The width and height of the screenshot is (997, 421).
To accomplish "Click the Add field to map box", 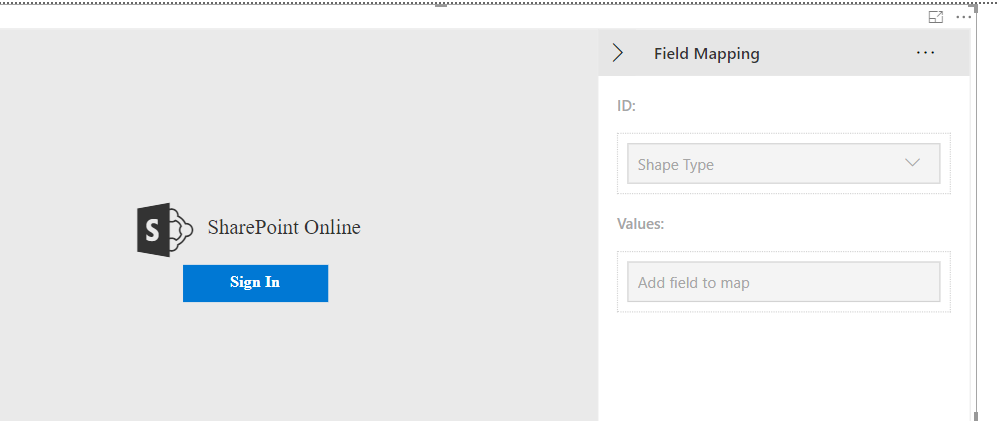I will 783,282.
